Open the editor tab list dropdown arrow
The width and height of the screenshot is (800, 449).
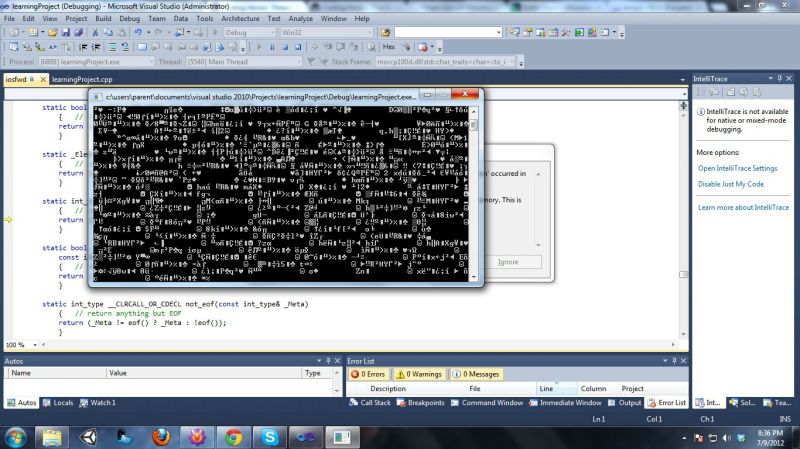click(683, 80)
